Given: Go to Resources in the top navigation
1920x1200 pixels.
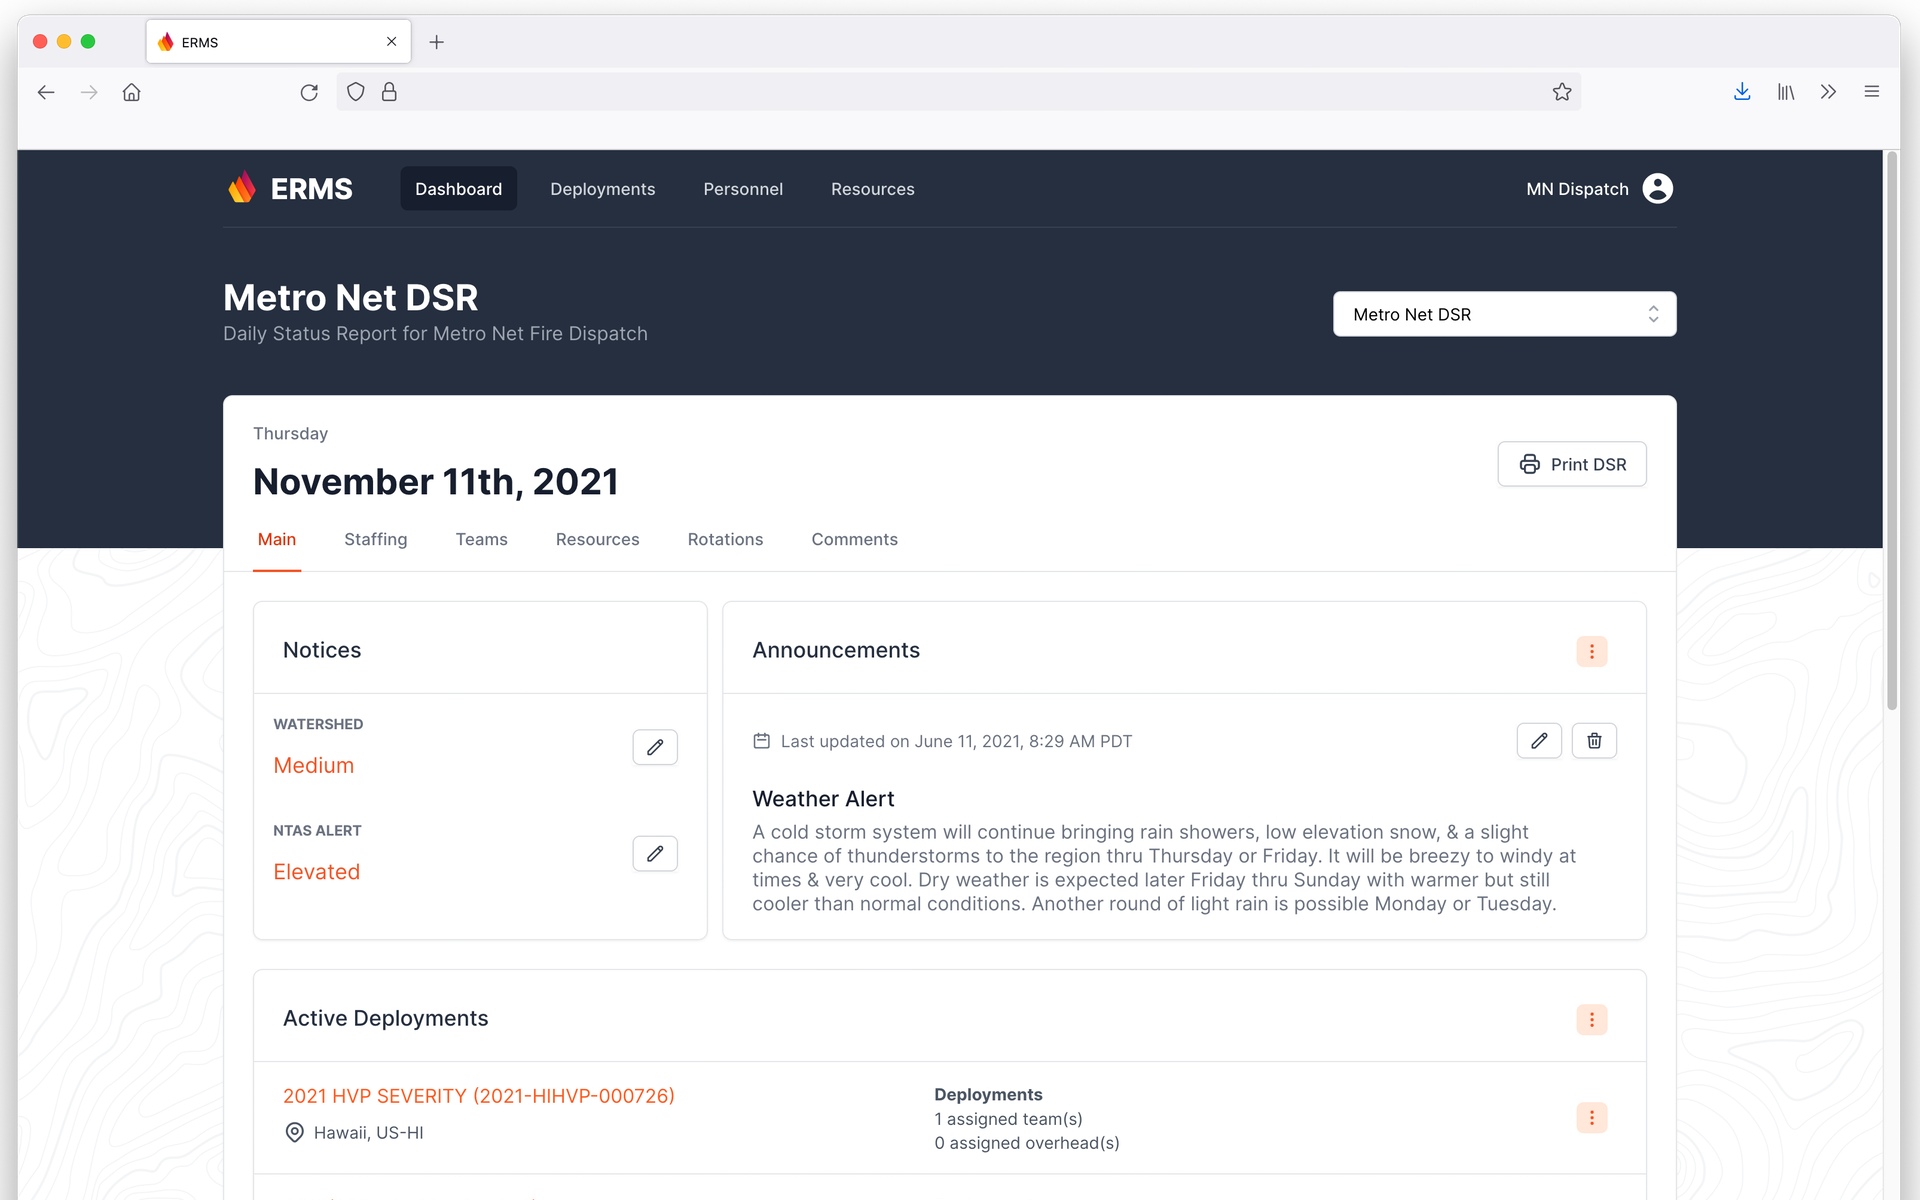Looking at the screenshot, I should click(873, 189).
